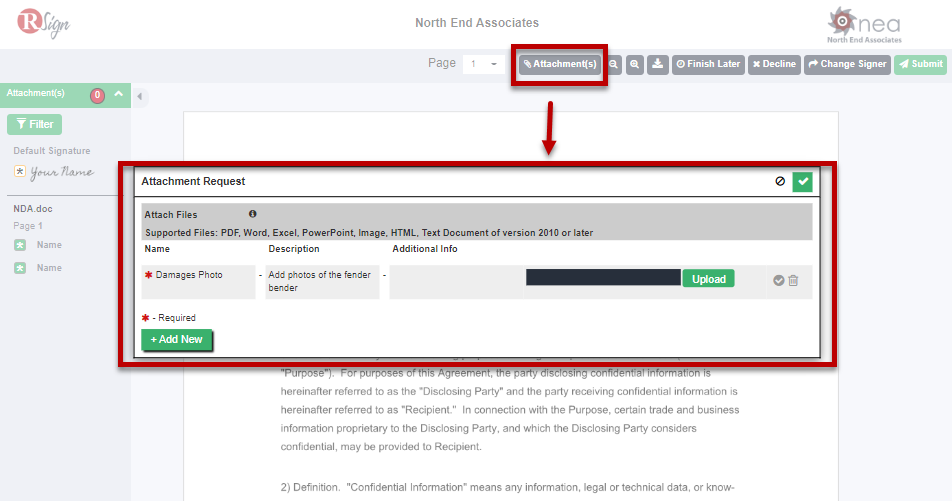The image size is (952, 501).
Task: Upload the Damages Photo file
Action: pyautogui.click(x=709, y=279)
